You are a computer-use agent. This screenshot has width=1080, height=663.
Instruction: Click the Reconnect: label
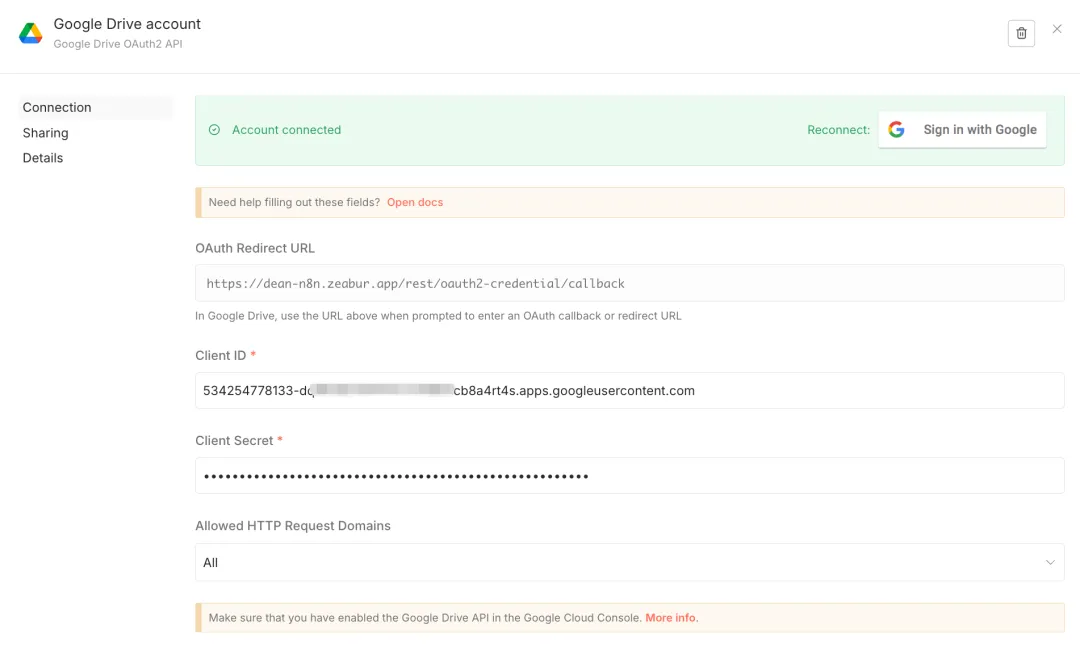pos(838,129)
